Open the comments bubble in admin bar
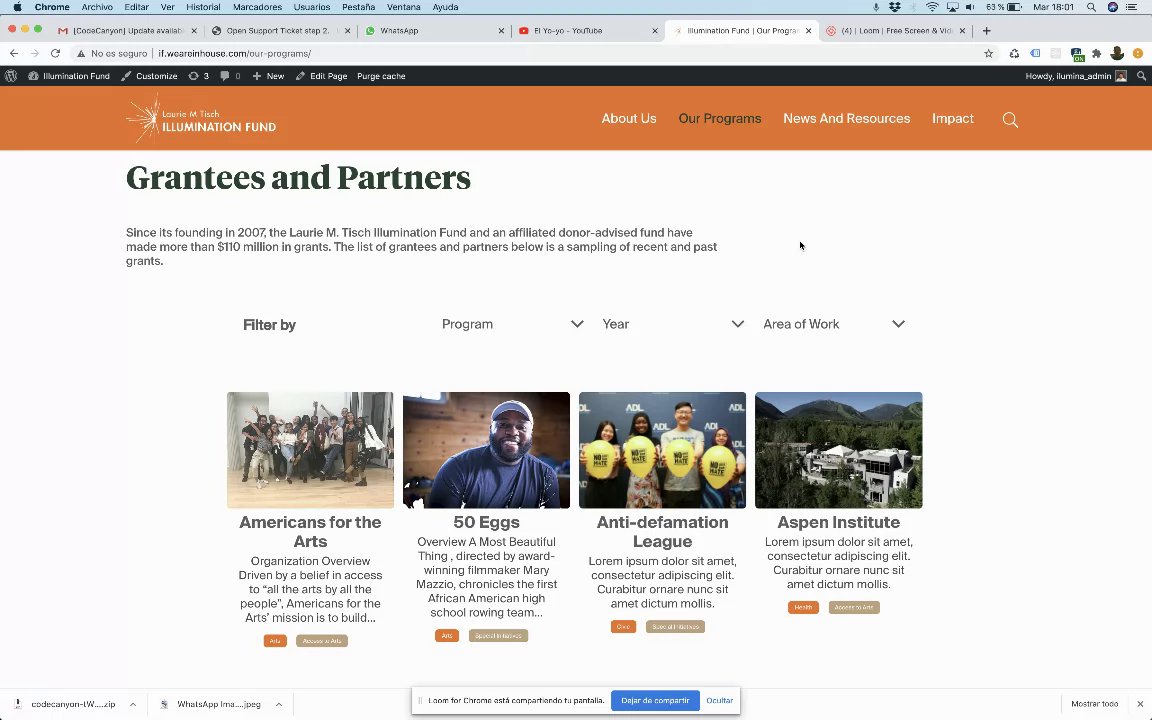Screen dimensions: 1152x720 click(x=230, y=76)
